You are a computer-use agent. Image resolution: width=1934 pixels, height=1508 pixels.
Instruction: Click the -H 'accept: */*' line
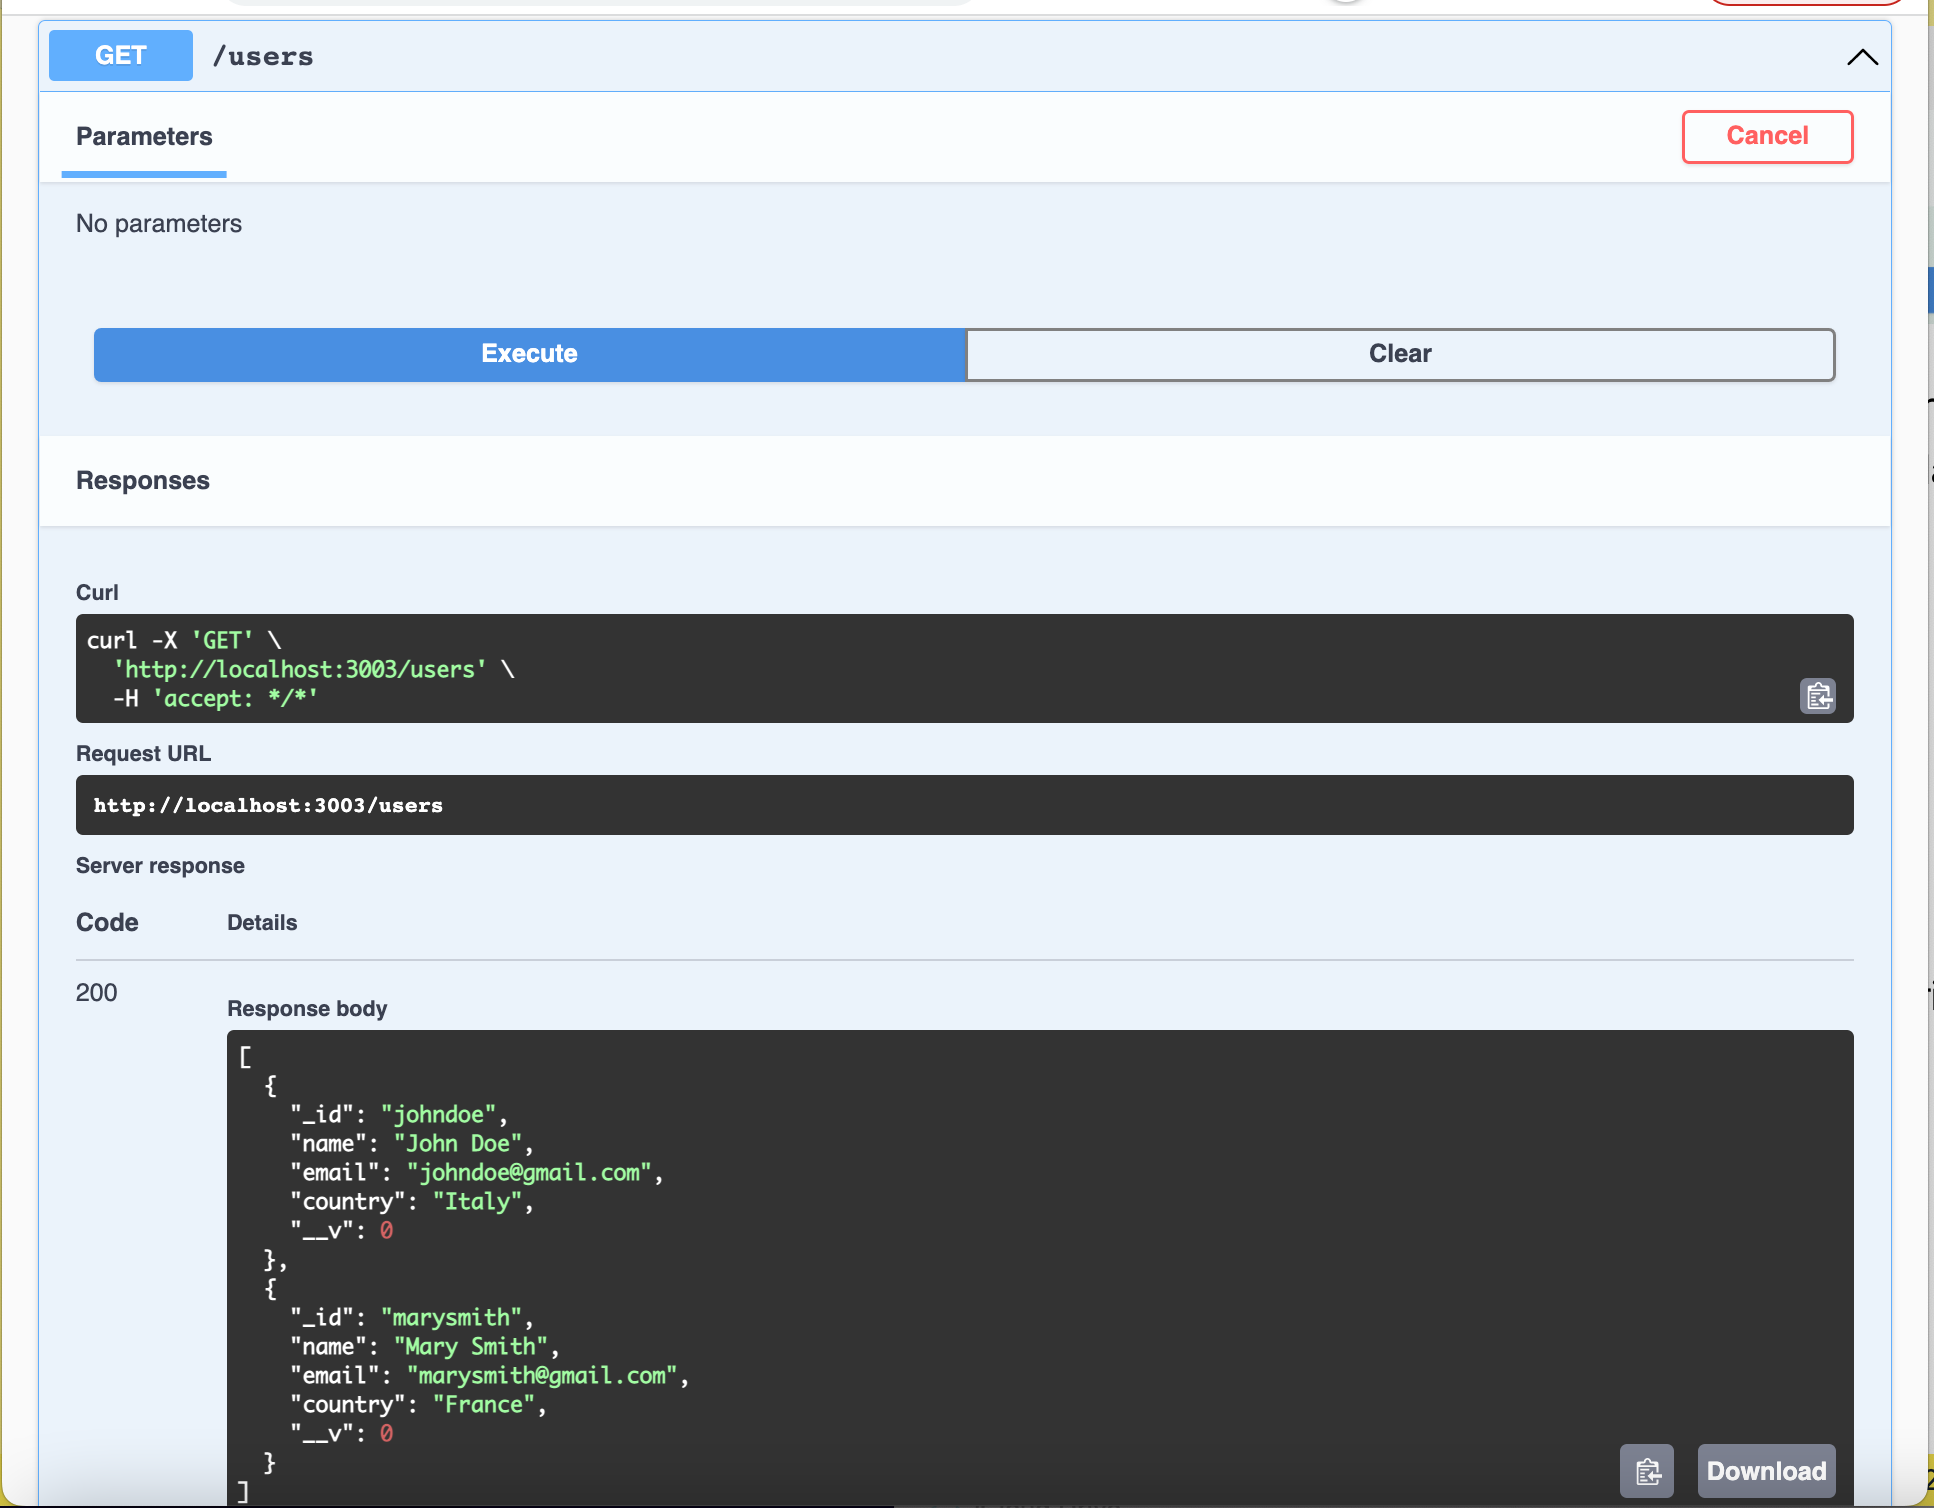point(215,698)
